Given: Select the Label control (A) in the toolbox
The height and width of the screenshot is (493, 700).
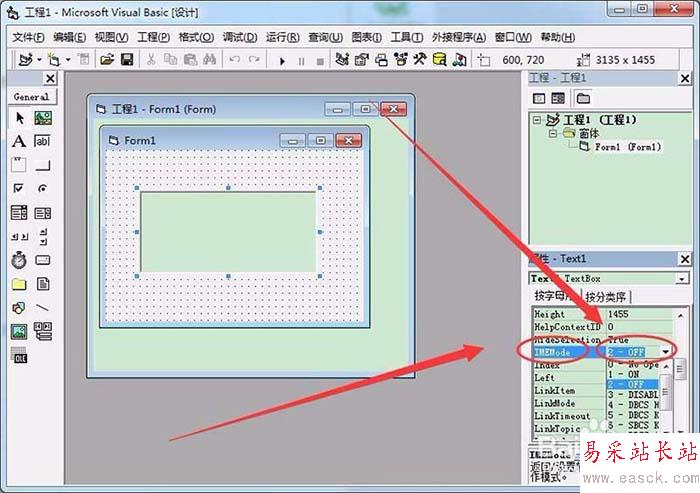Looking at the screenshot, I should coord(19,142).
